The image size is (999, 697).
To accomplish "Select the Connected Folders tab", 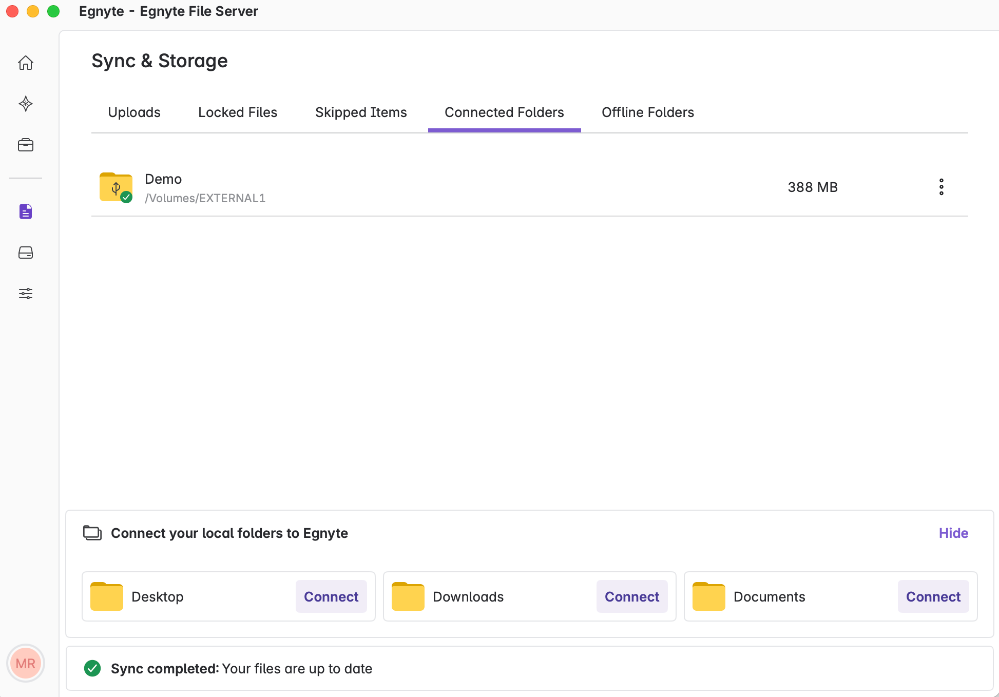I will coord(504,112).
